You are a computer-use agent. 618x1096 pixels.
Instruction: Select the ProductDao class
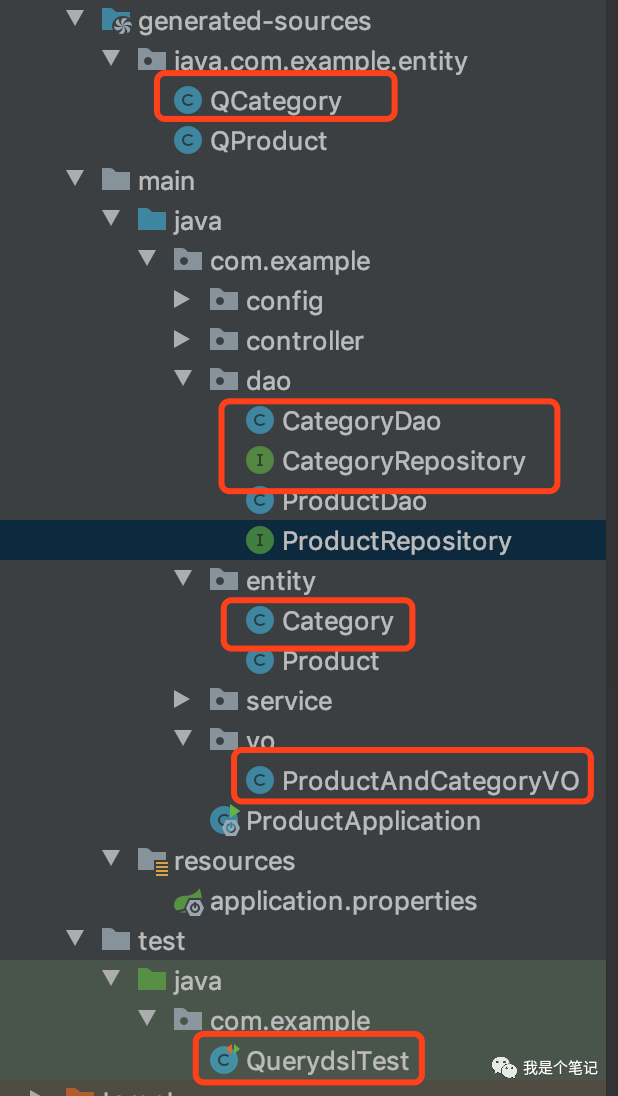coord(354,501)
